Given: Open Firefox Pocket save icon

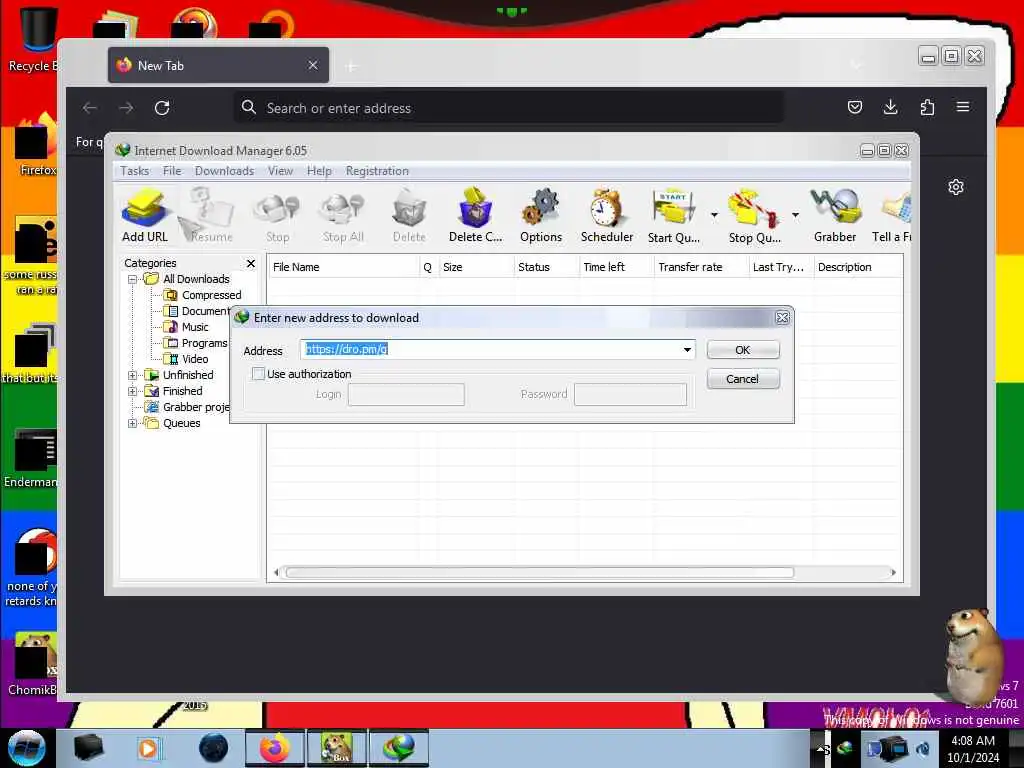Looking at the screenshot, I should [855, 107].
